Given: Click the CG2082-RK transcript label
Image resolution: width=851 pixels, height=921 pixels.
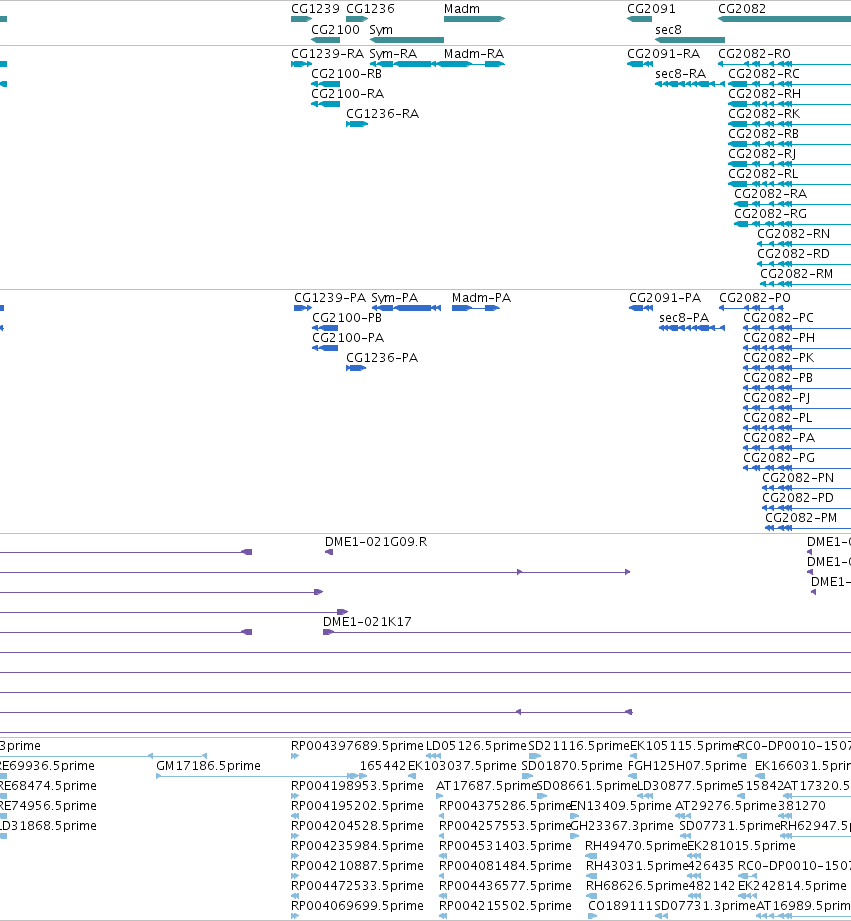Looking at the screenshot, I should click(x=763, y=114).
